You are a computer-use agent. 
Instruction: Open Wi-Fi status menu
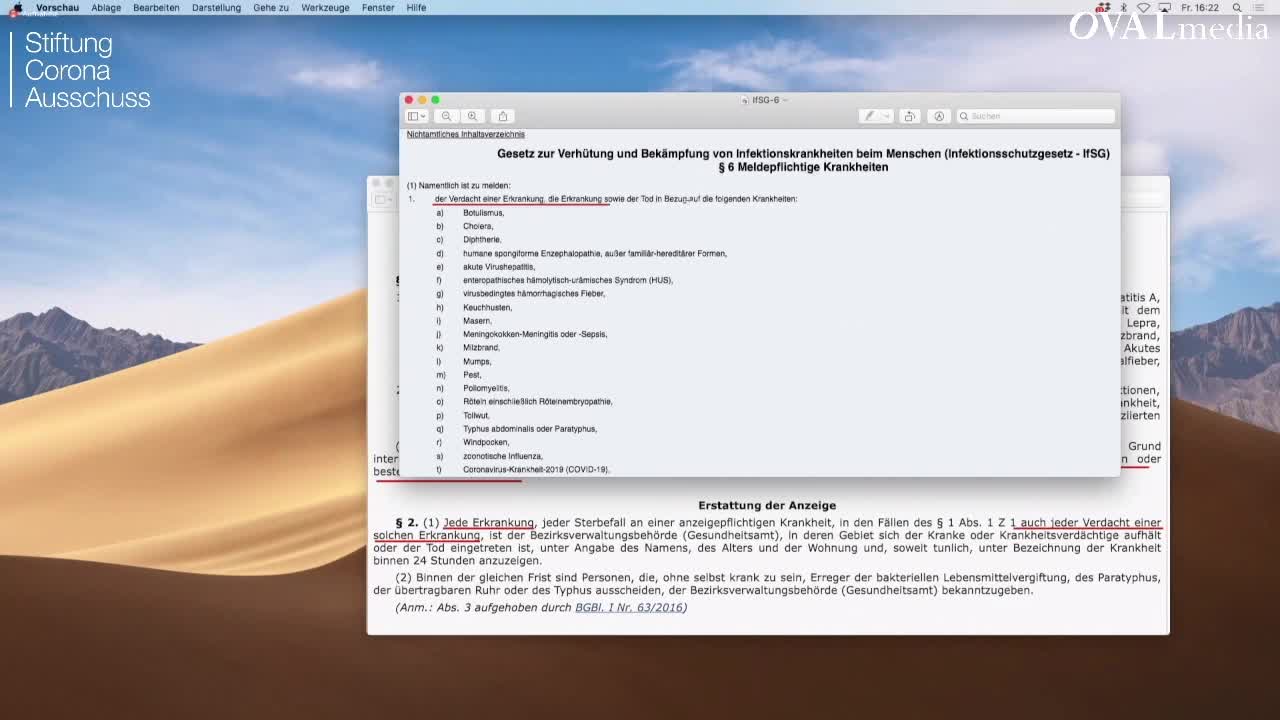click(x=1143, y=7)
